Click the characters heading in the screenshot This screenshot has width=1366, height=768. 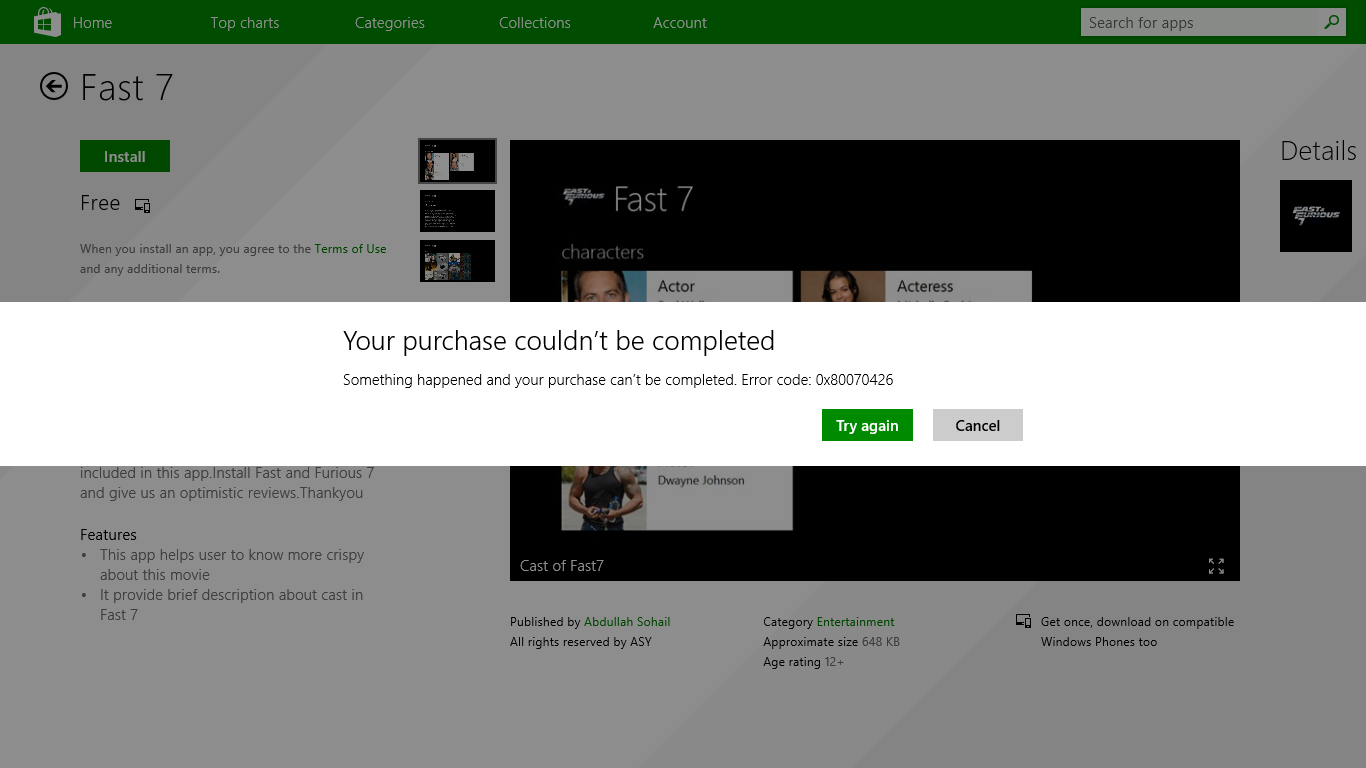602,252
